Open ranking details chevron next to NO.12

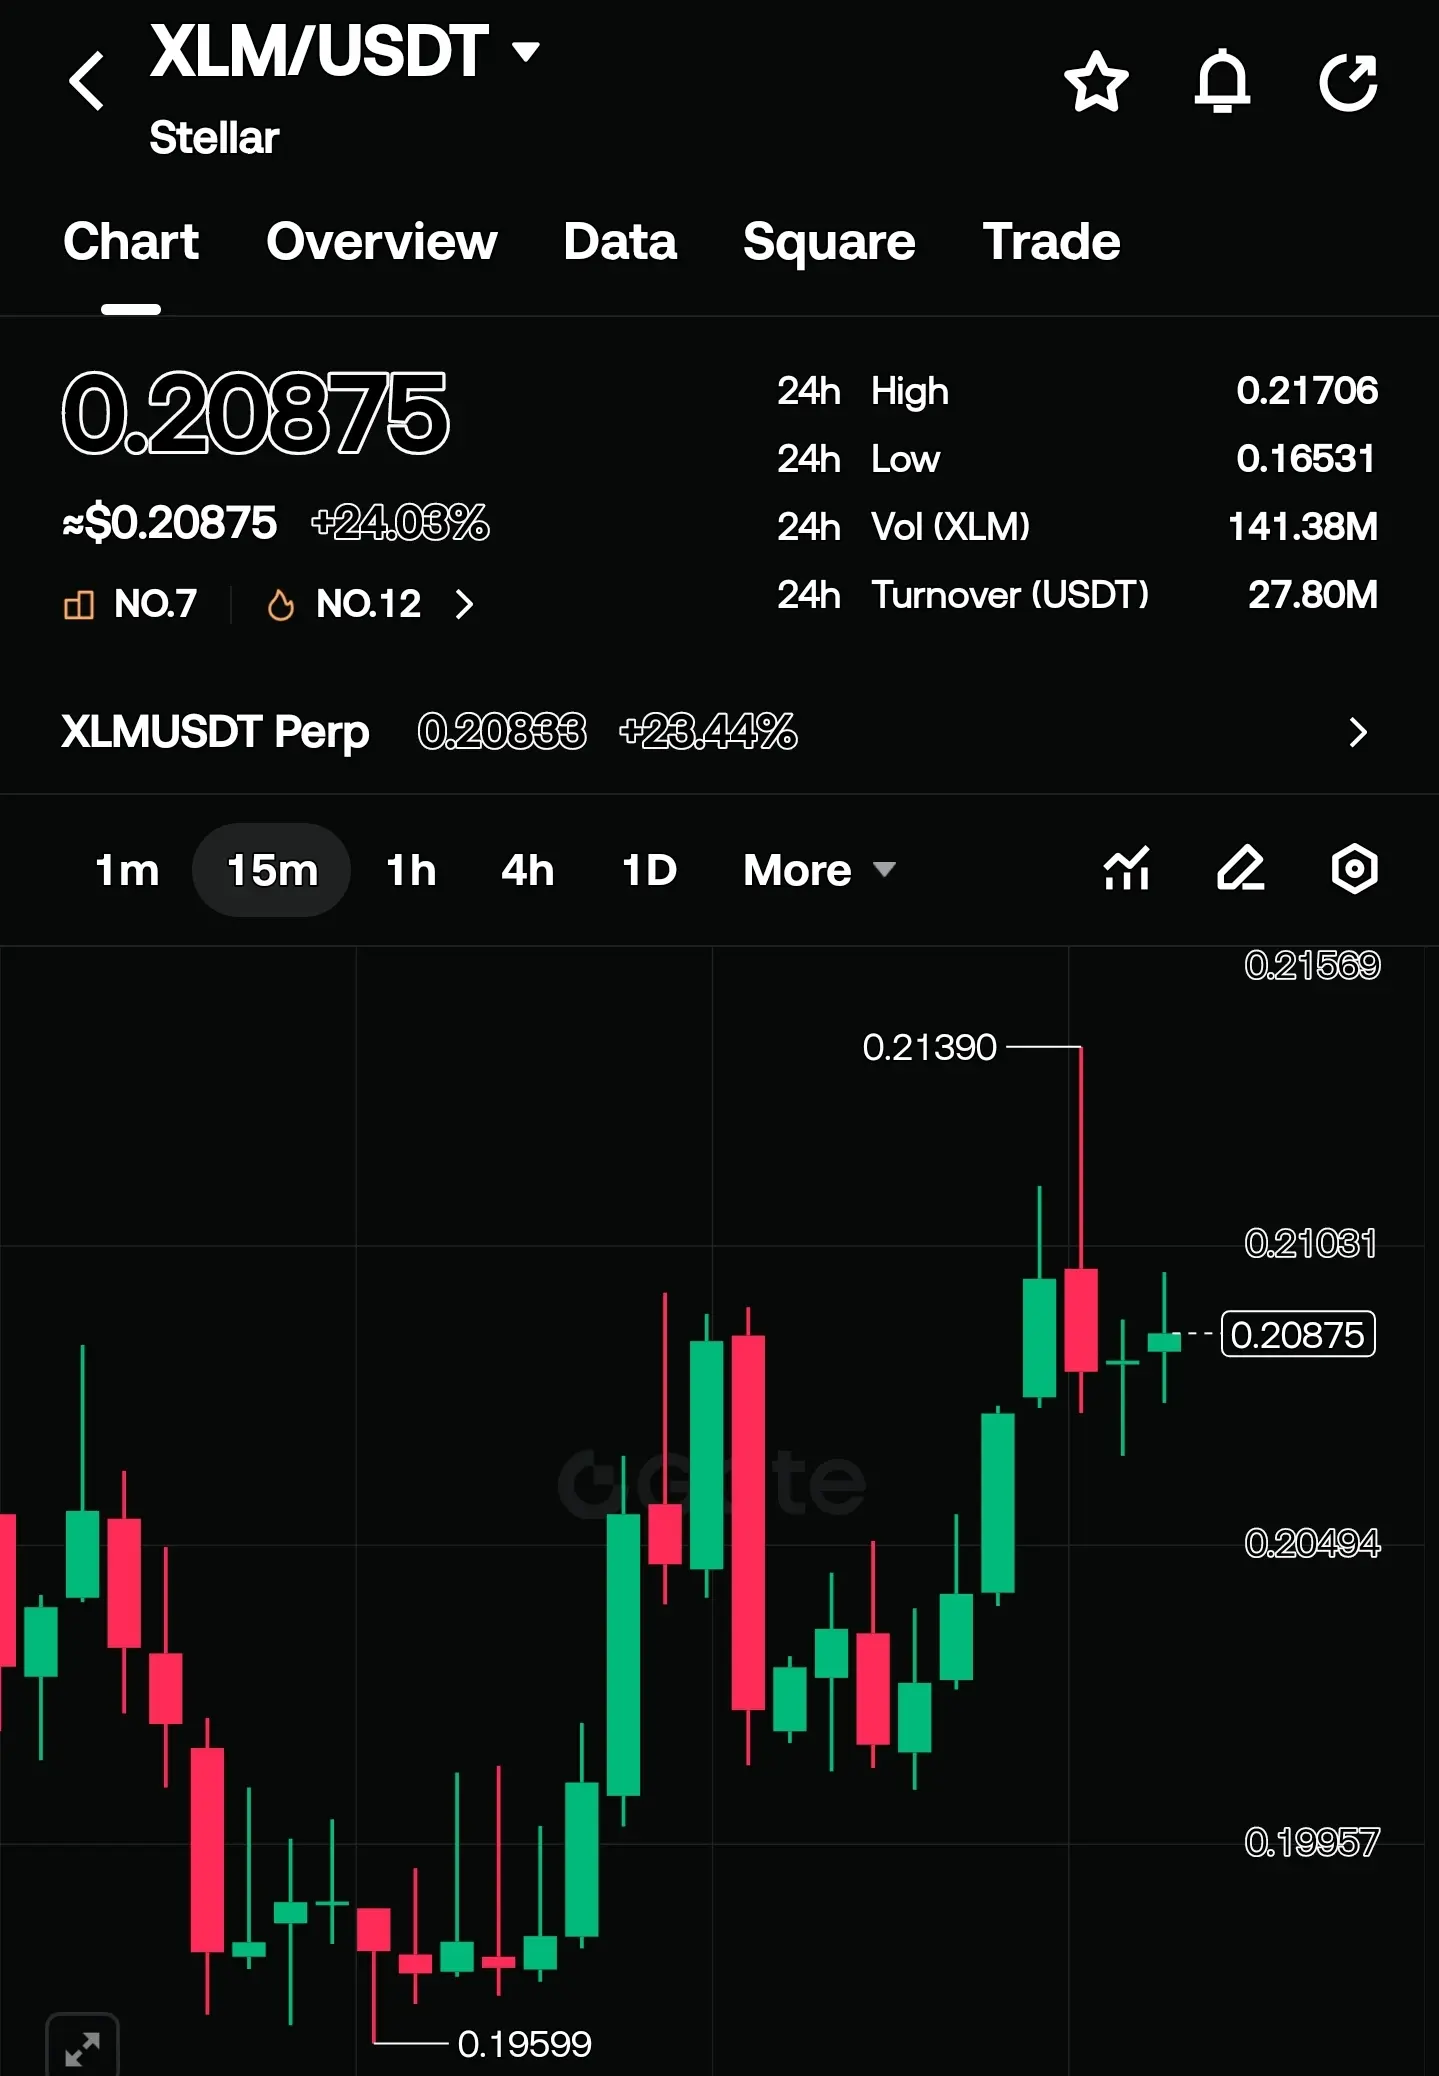(464, 604)
